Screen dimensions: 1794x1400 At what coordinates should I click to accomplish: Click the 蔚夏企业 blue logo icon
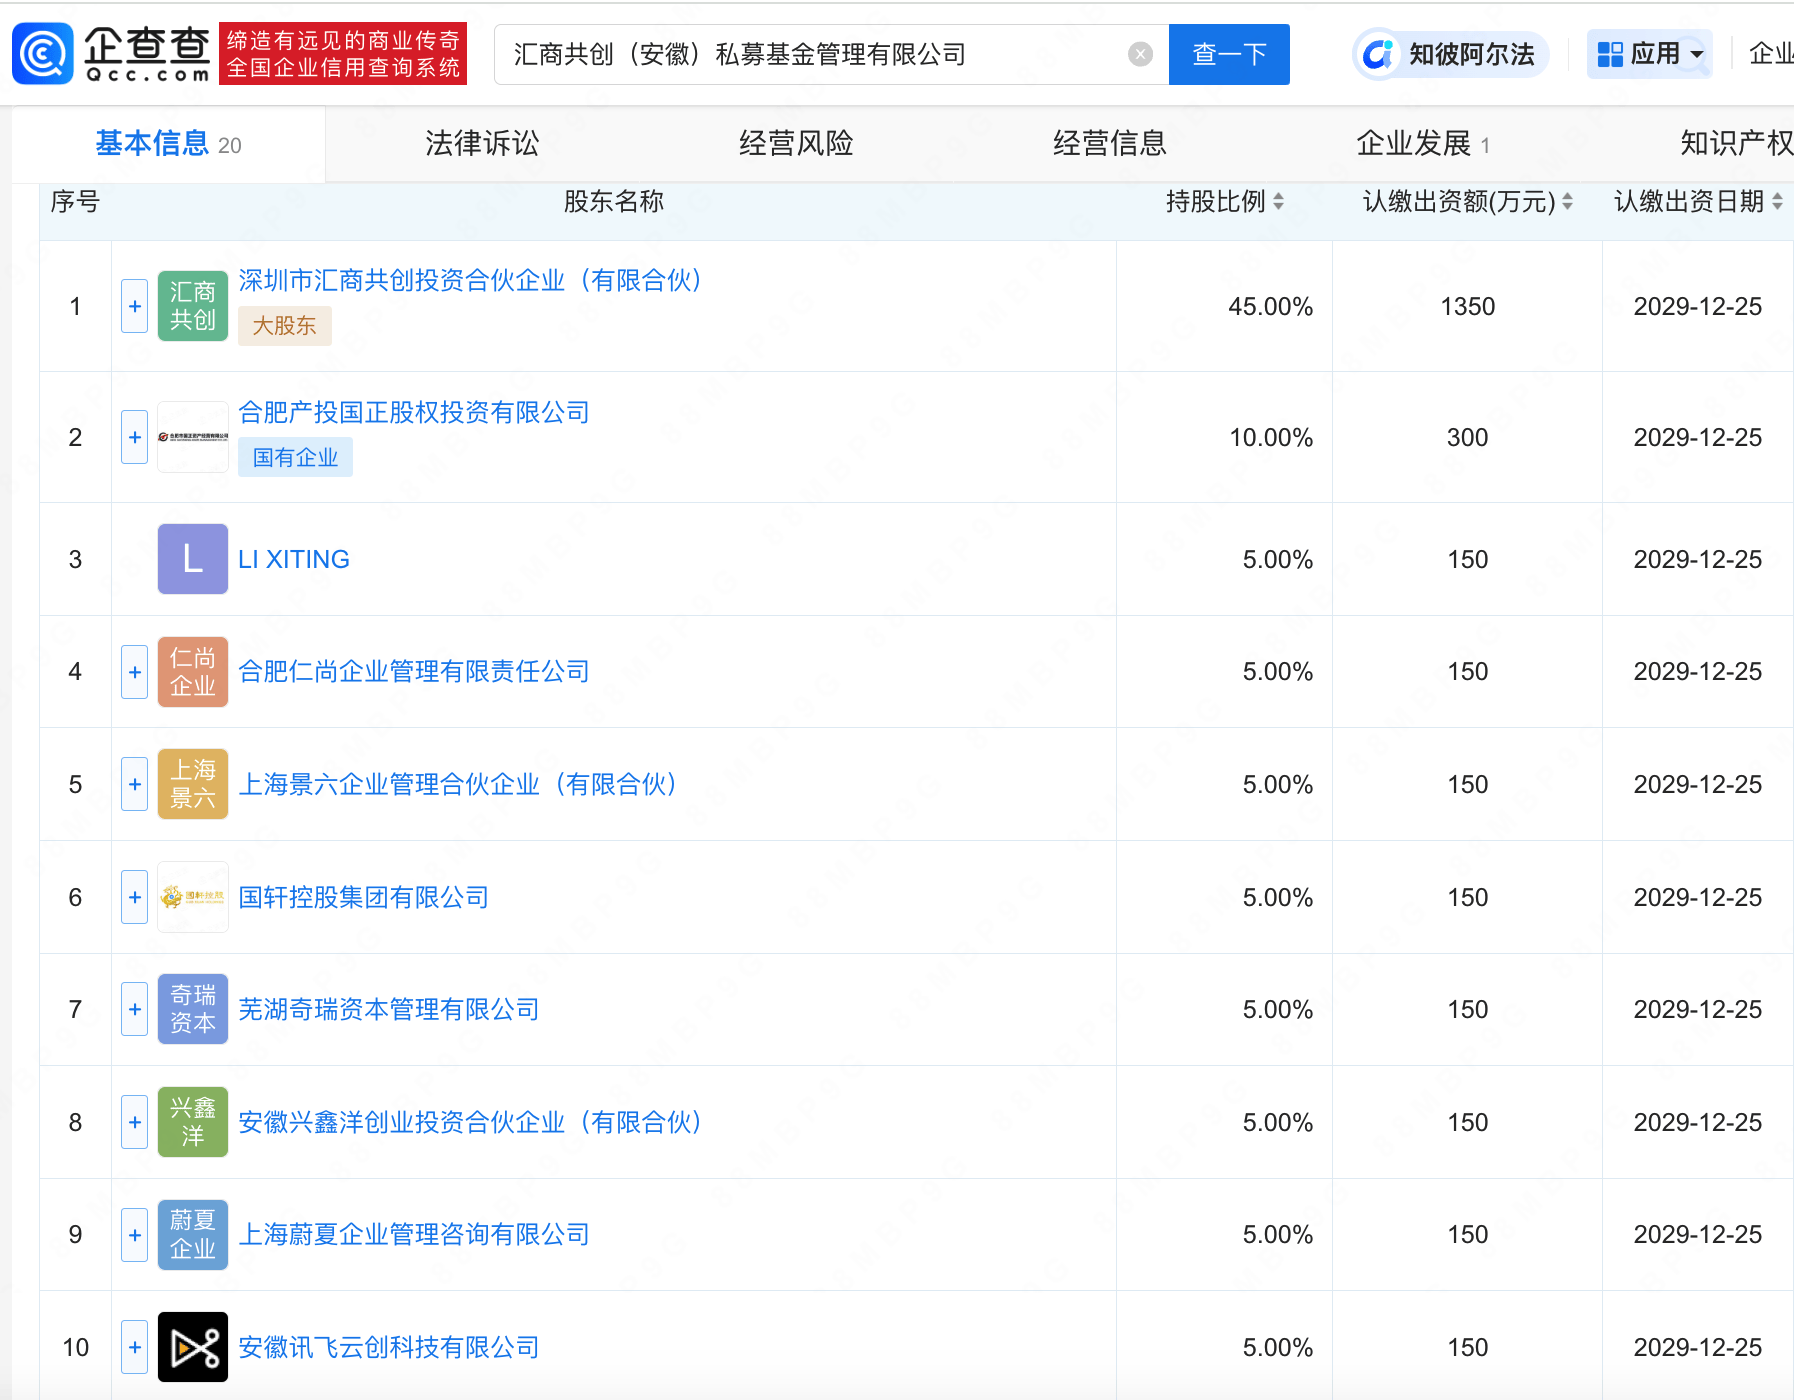pyautogui.click(x=193, y=1235)
